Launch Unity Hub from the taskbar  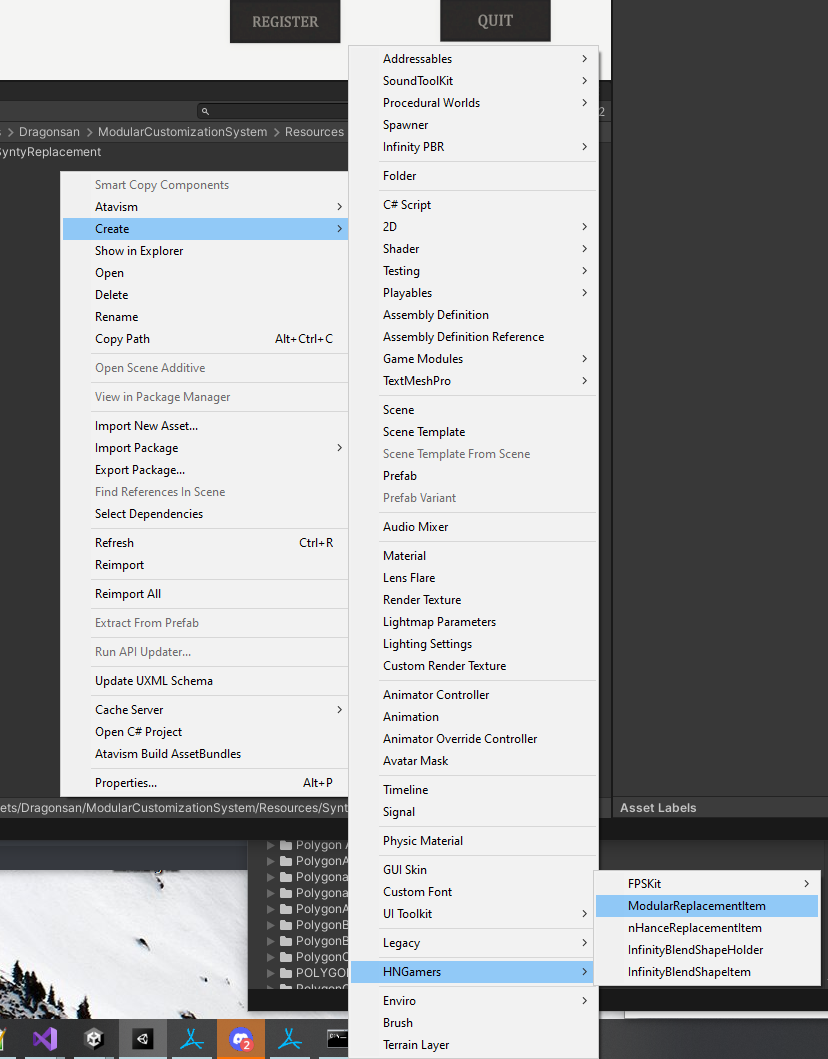click(x=94, y=1038)
